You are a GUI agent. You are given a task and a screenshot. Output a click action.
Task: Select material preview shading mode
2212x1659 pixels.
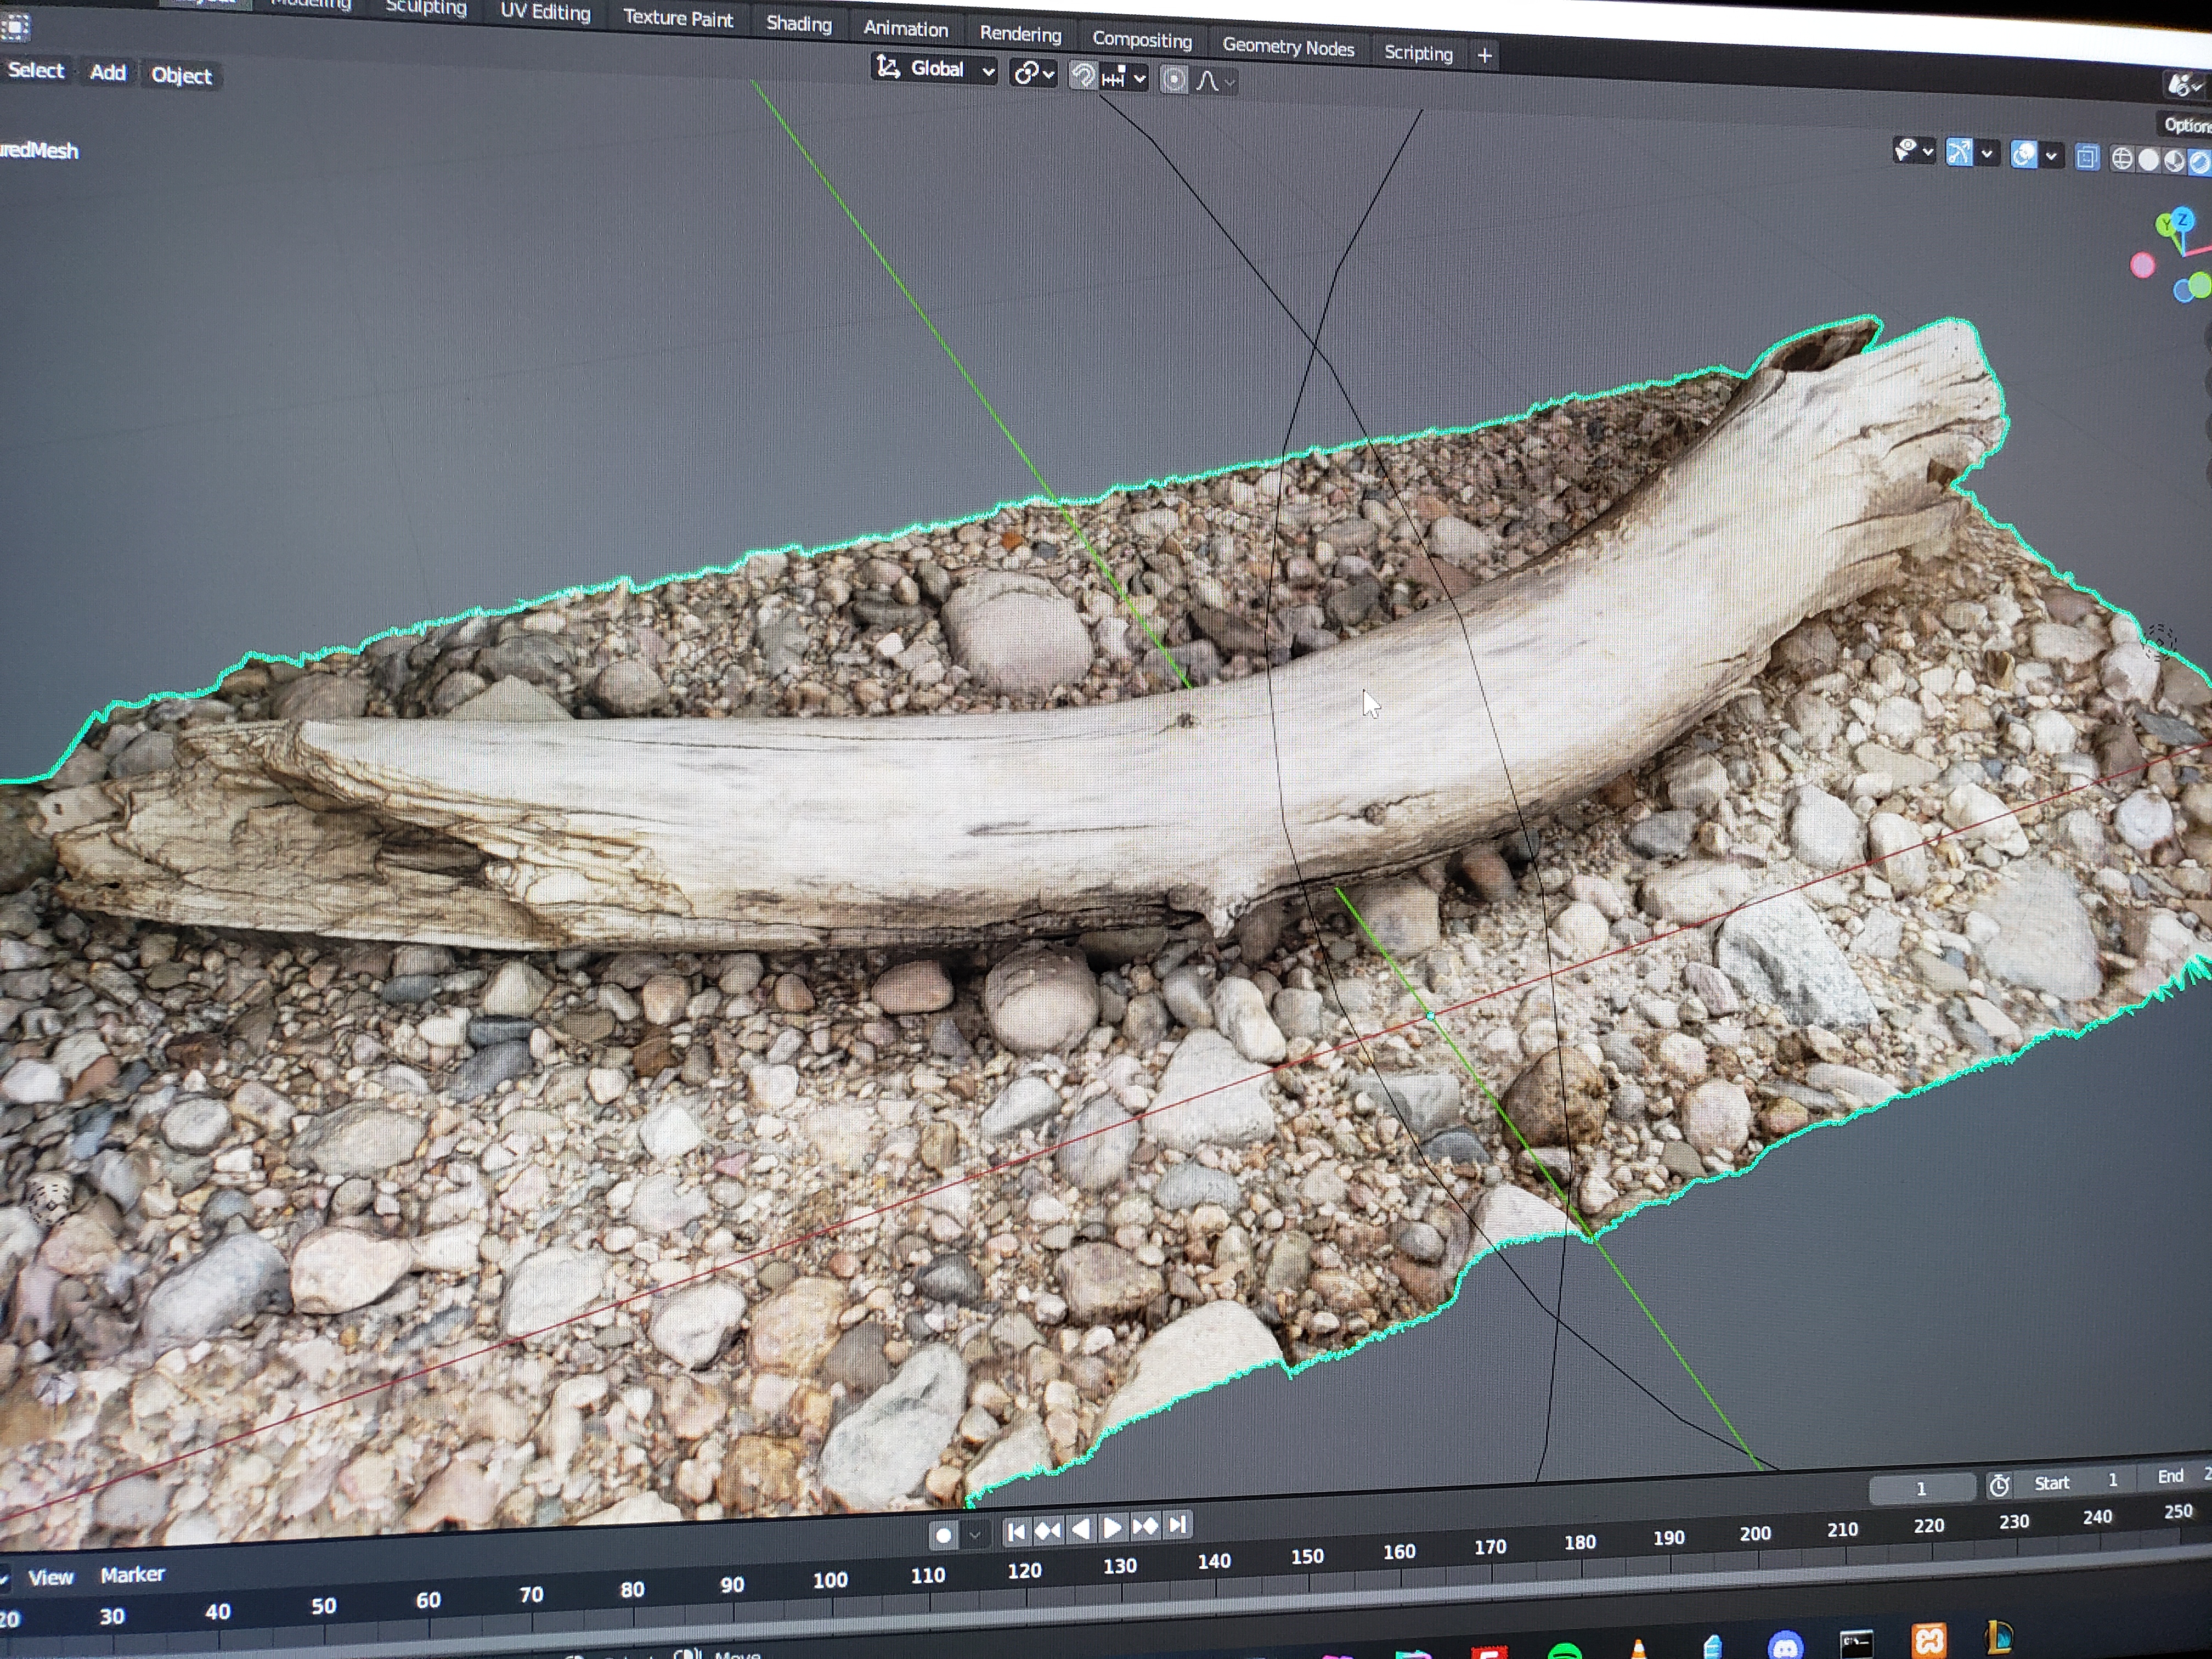click(x=2174, y=161)
